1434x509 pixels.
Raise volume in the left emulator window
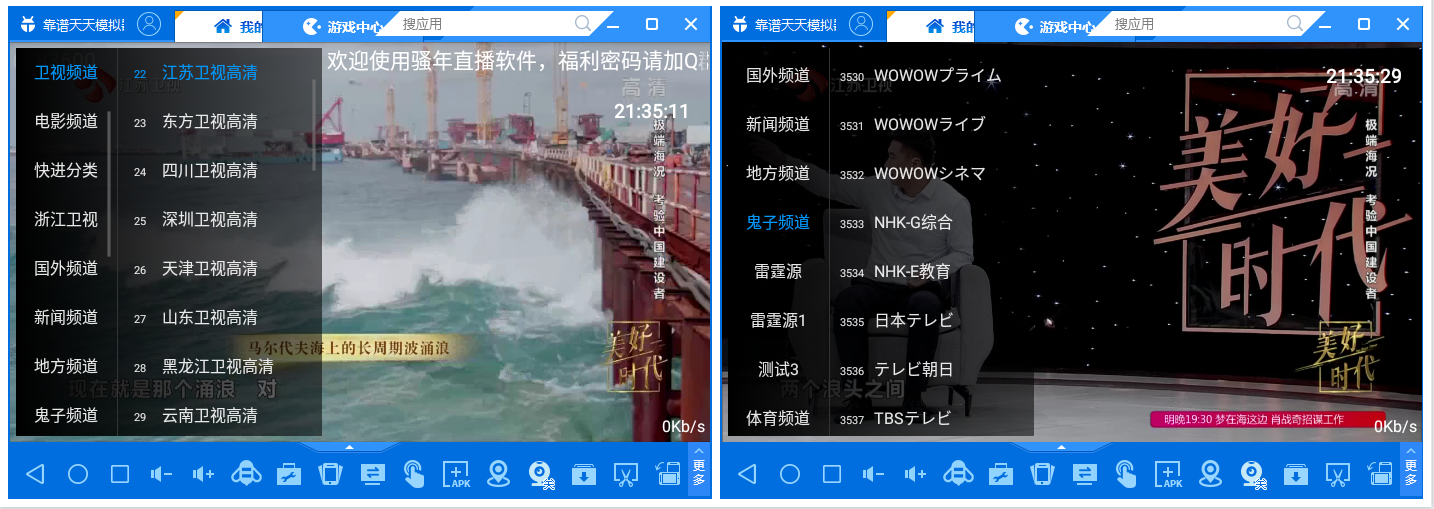click(x=204, y=474)
